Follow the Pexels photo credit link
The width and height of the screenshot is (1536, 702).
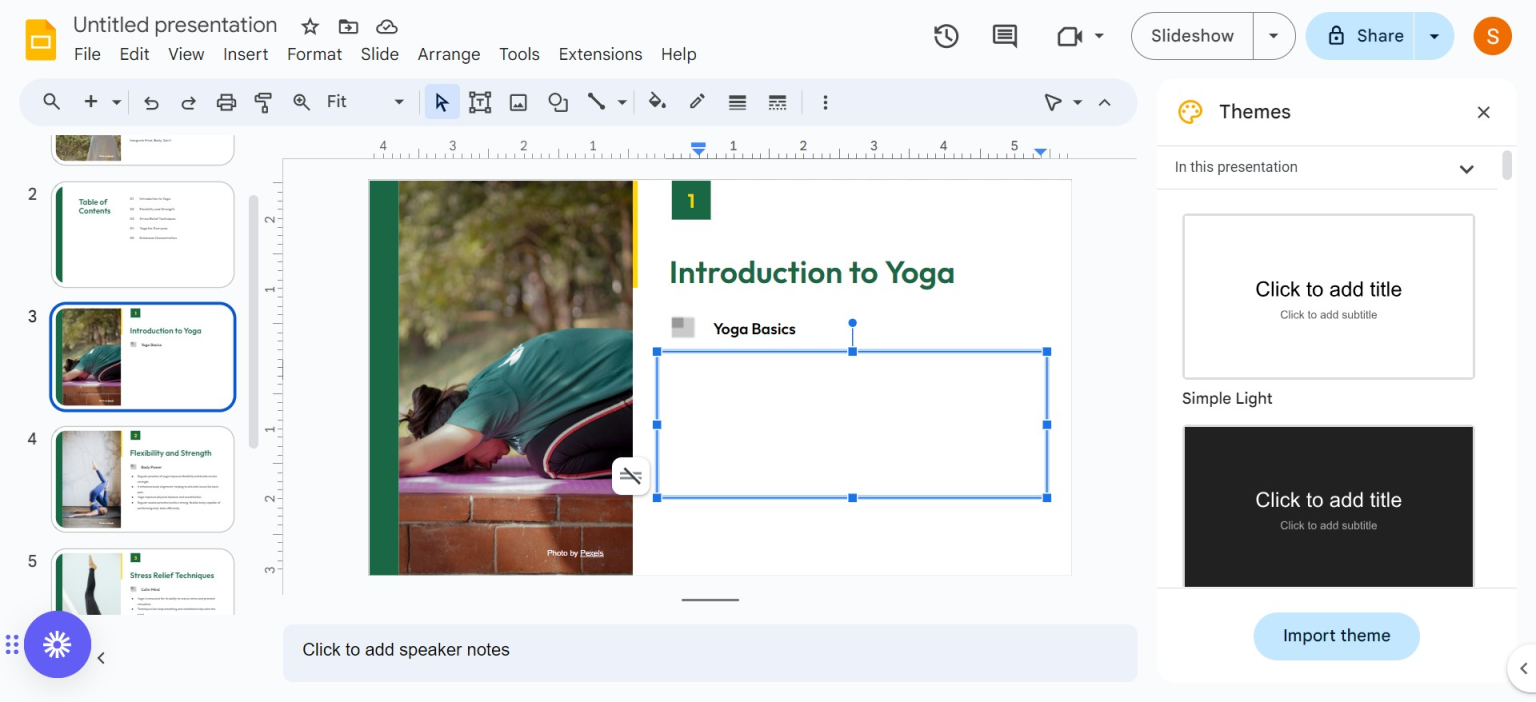click(592, 553)
